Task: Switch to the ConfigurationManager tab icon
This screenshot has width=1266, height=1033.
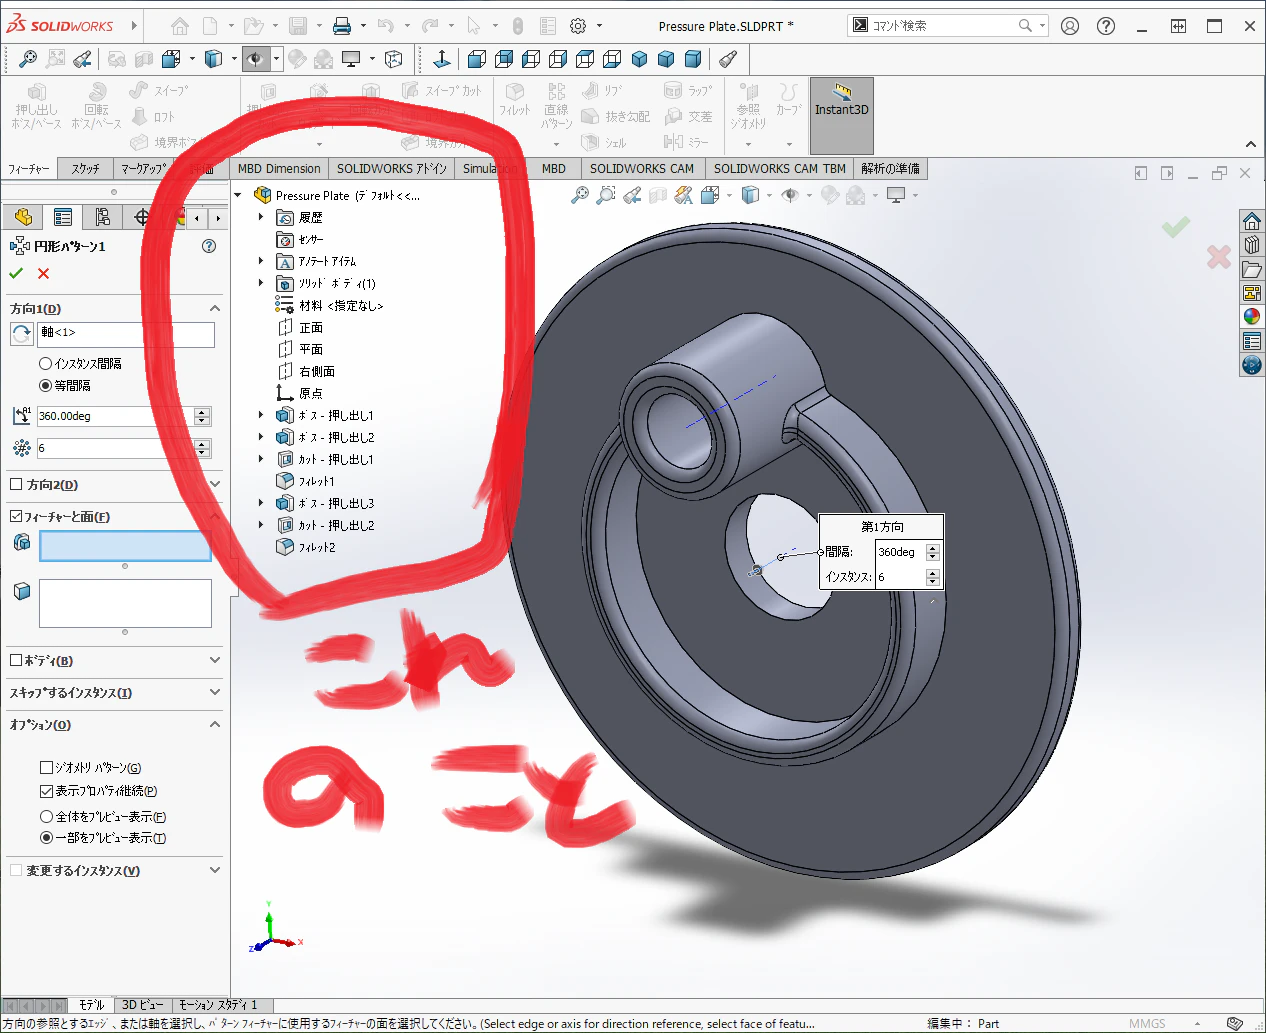Action: point(102,217)
